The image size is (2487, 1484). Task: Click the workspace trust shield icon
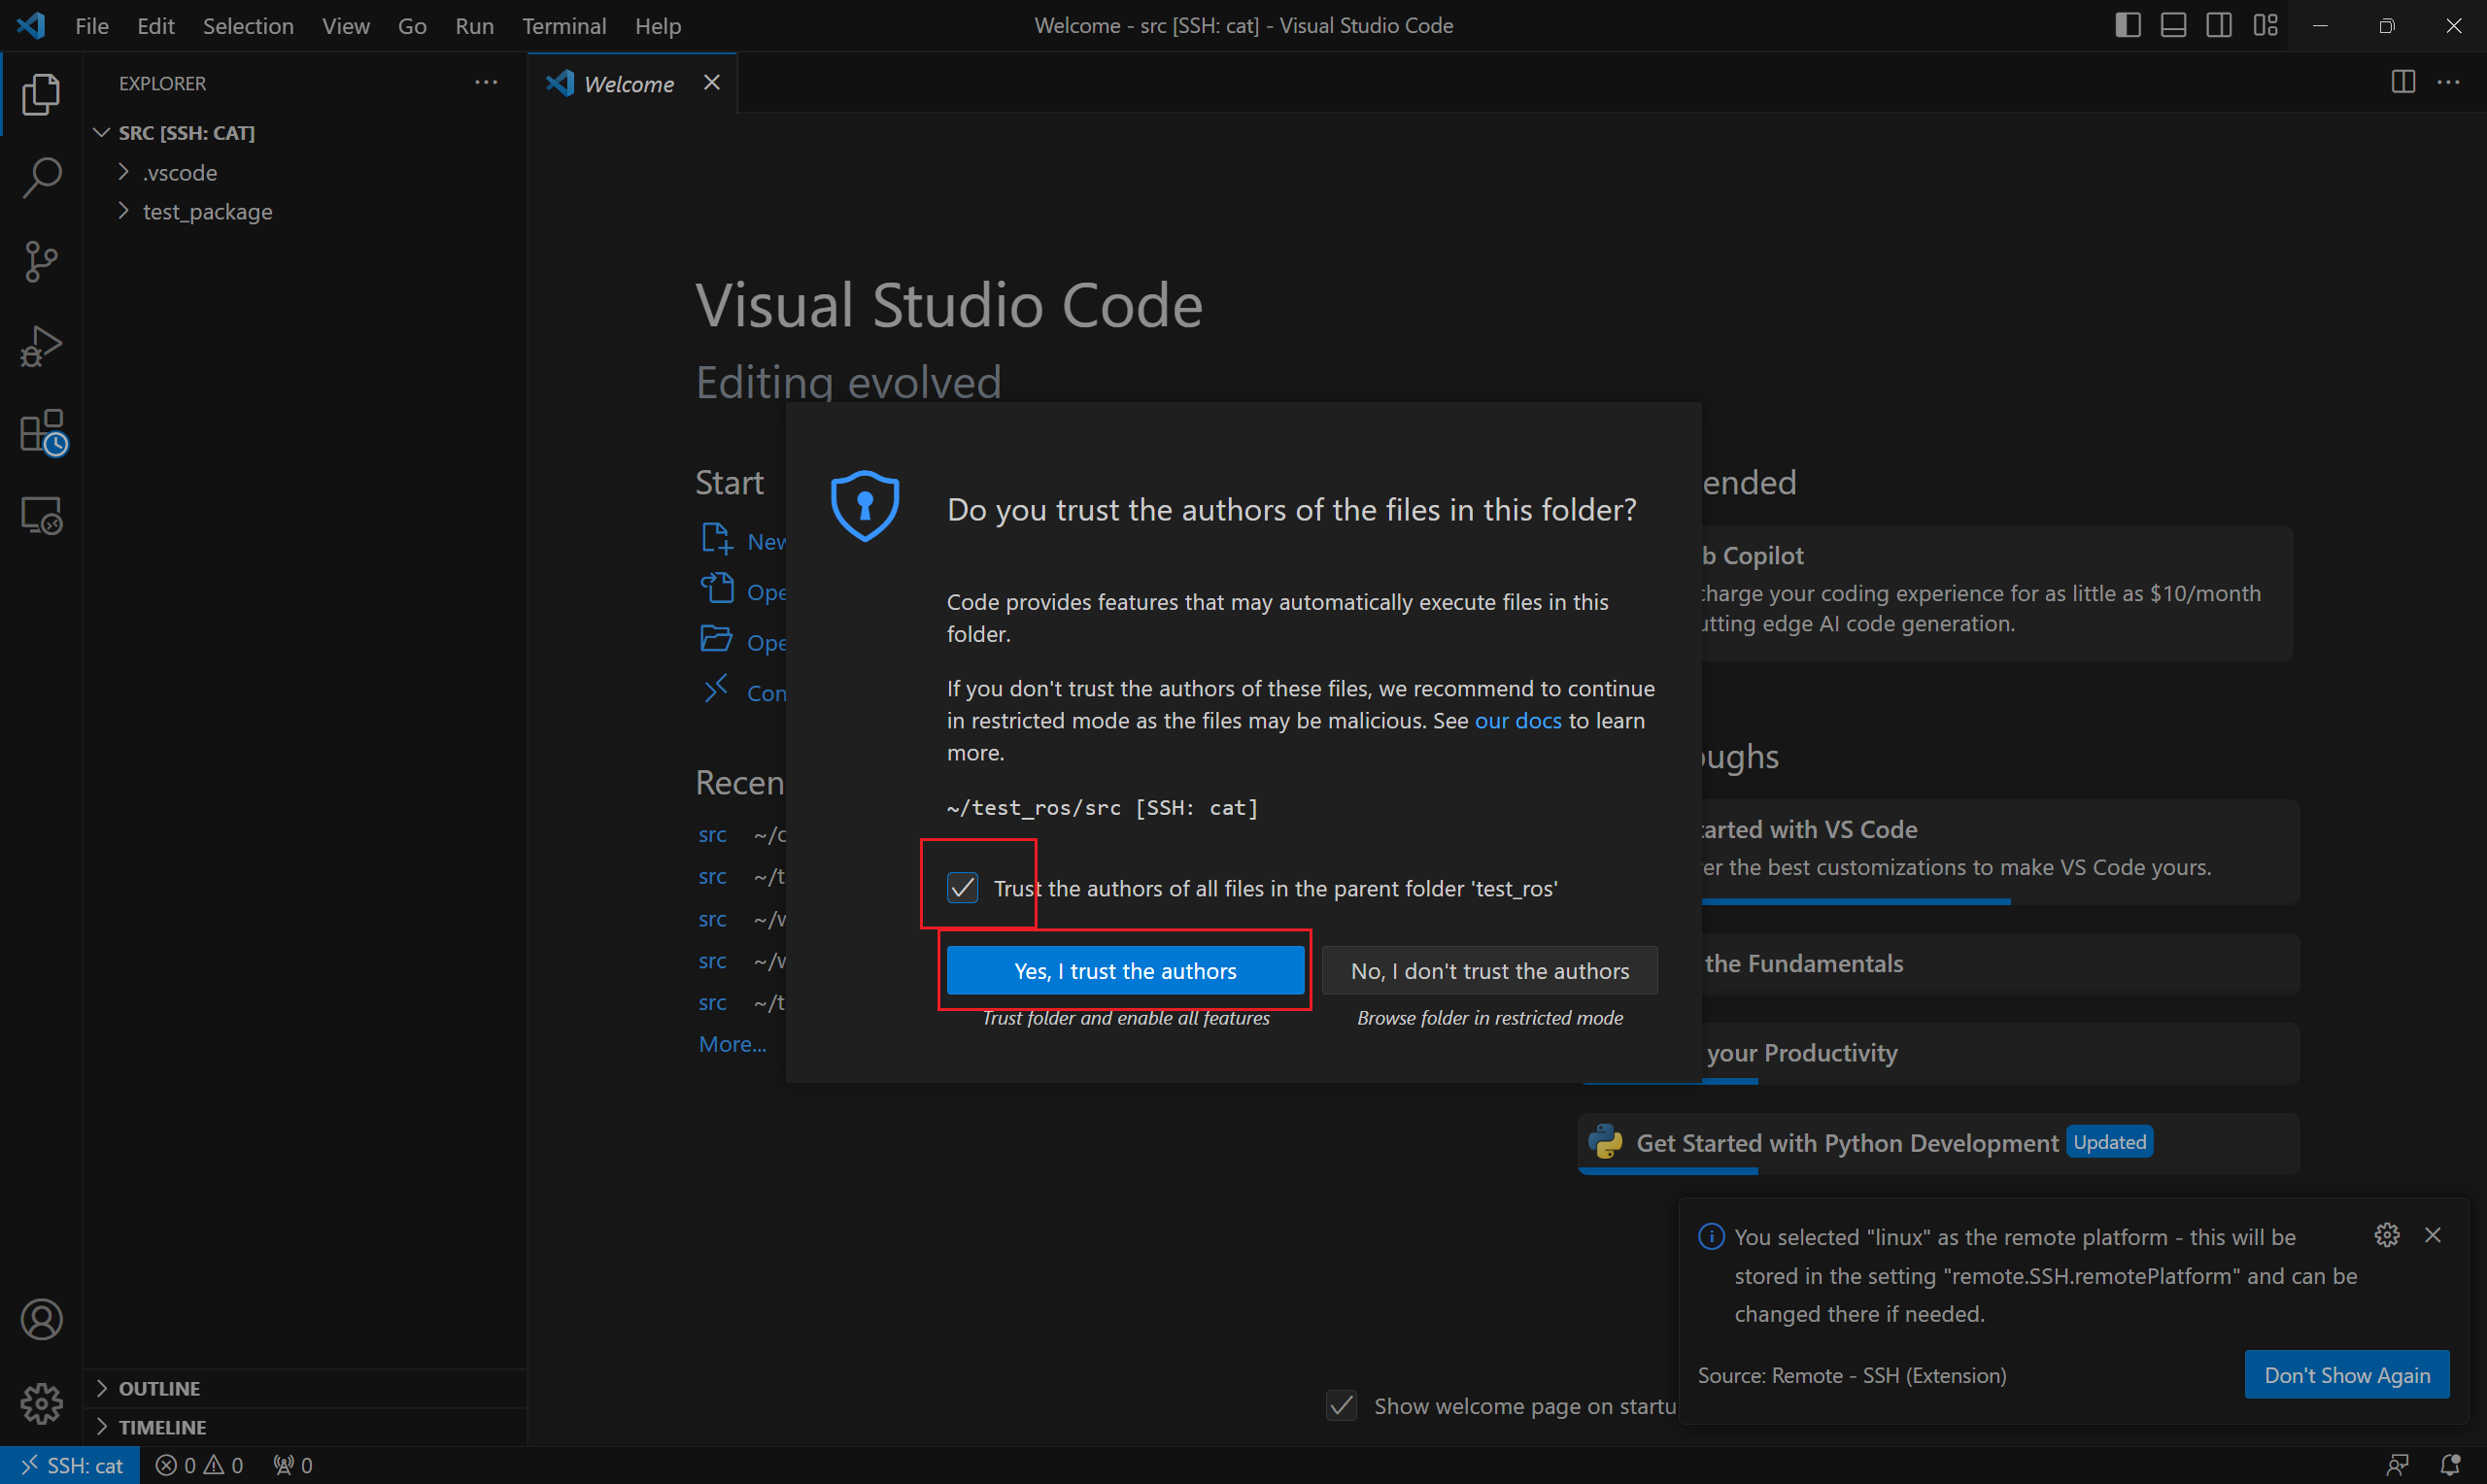point(865,505)
